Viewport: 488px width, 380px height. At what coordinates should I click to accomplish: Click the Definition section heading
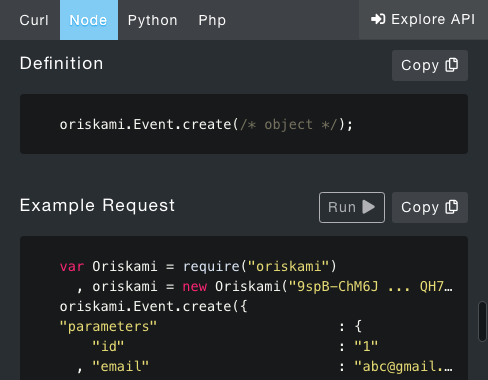(x=62, y=63)
